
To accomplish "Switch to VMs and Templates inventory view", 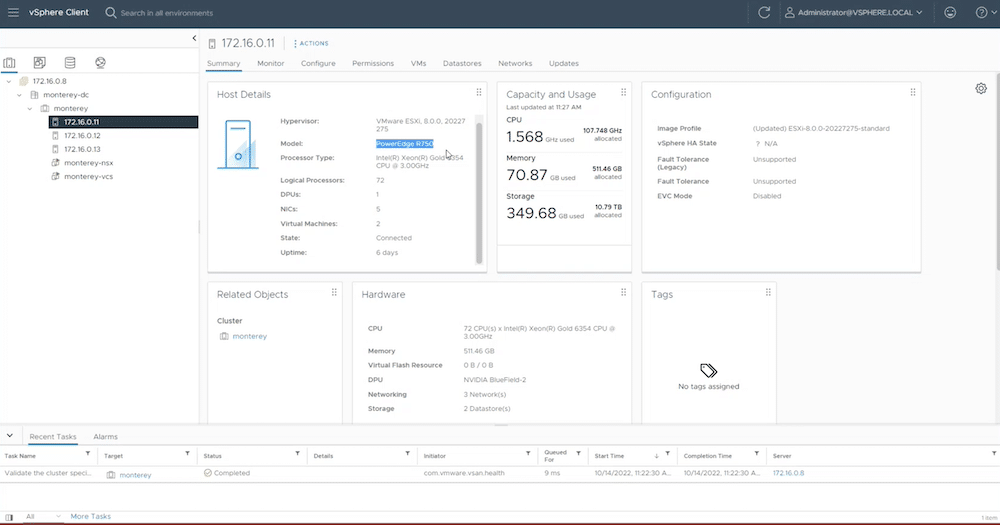I will [40, 63].
